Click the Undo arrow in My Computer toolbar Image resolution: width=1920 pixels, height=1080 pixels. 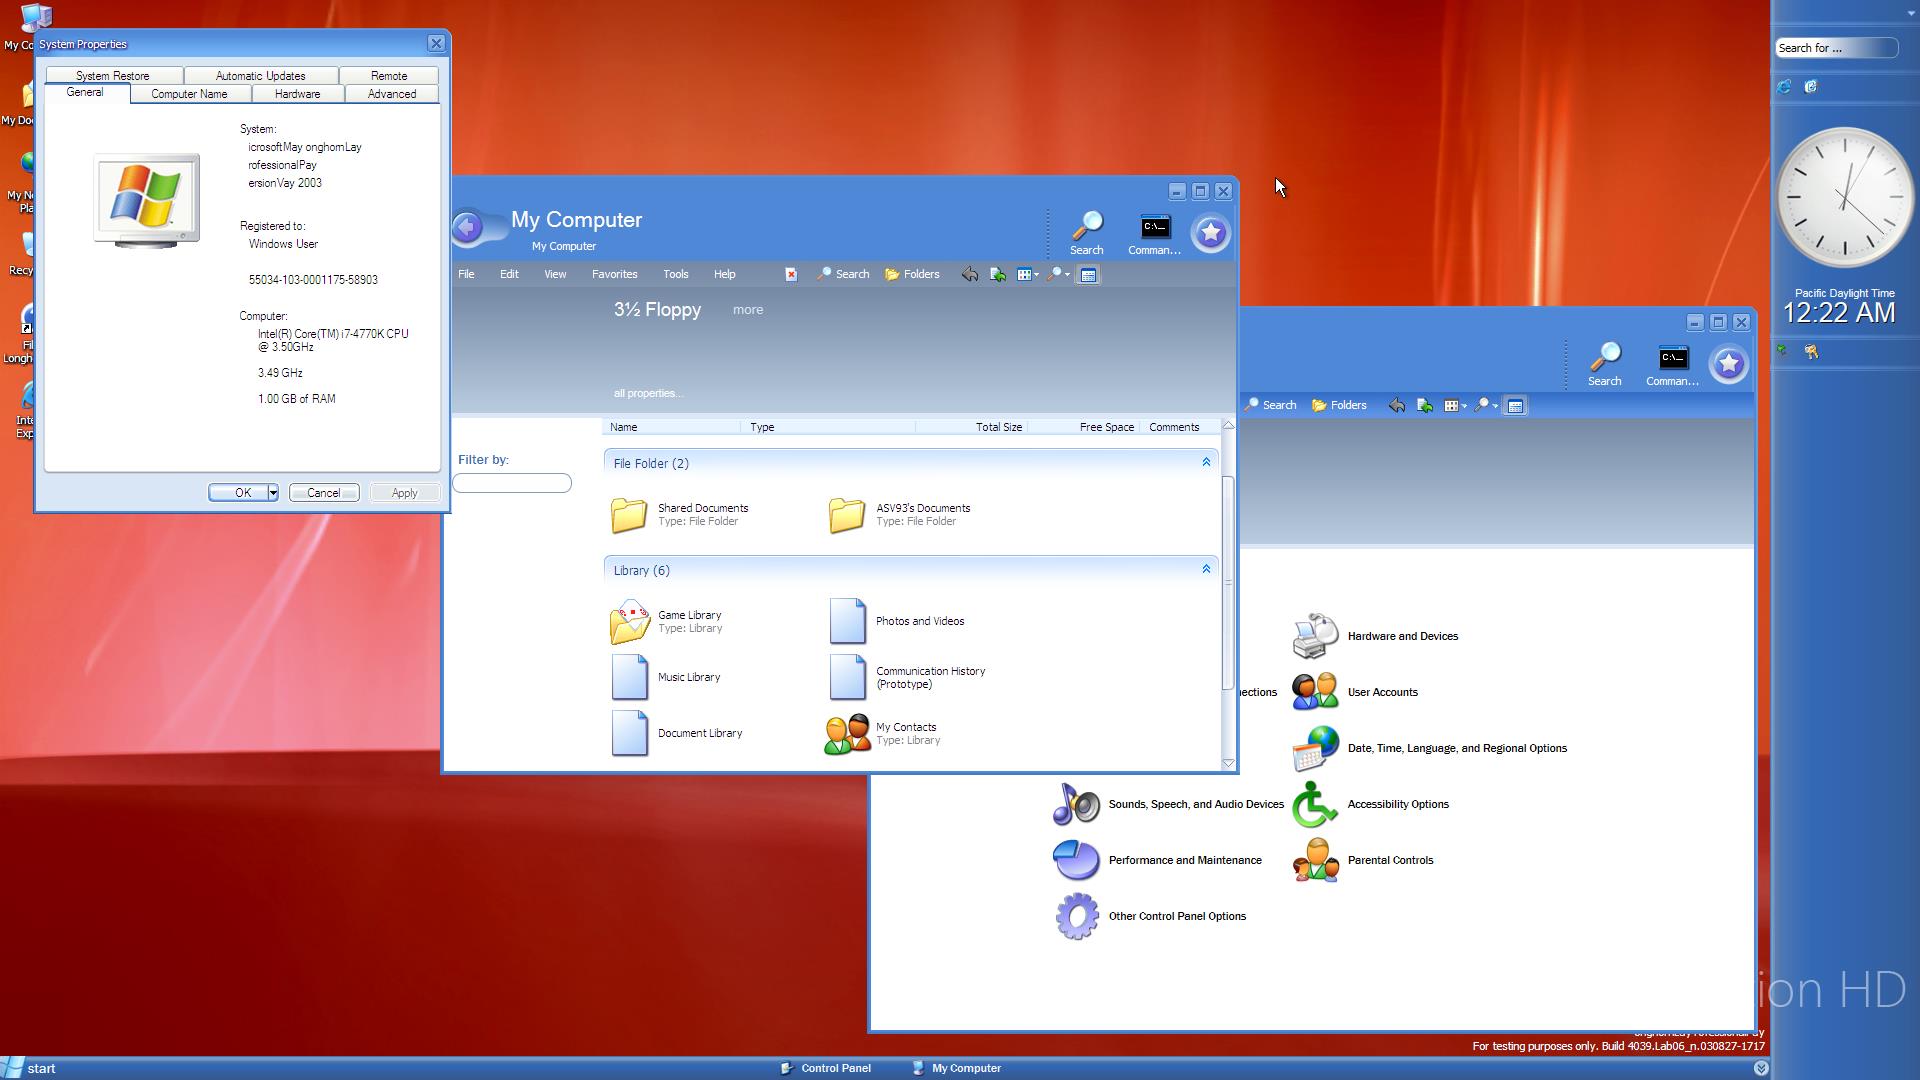click(969, 274)
